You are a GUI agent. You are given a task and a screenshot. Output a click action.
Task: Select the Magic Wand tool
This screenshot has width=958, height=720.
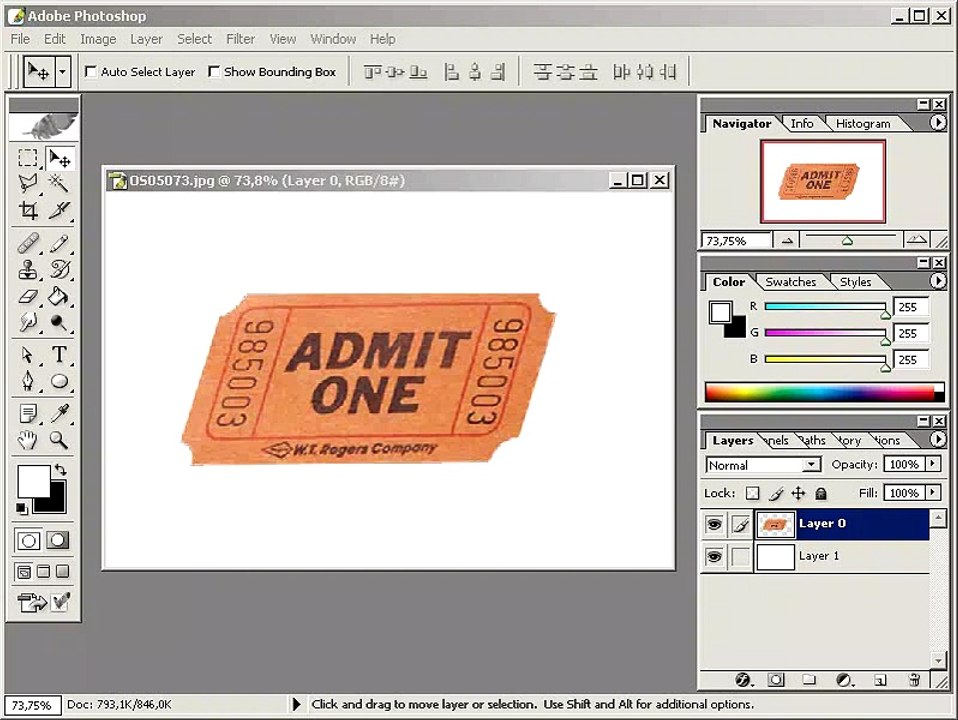59,183
